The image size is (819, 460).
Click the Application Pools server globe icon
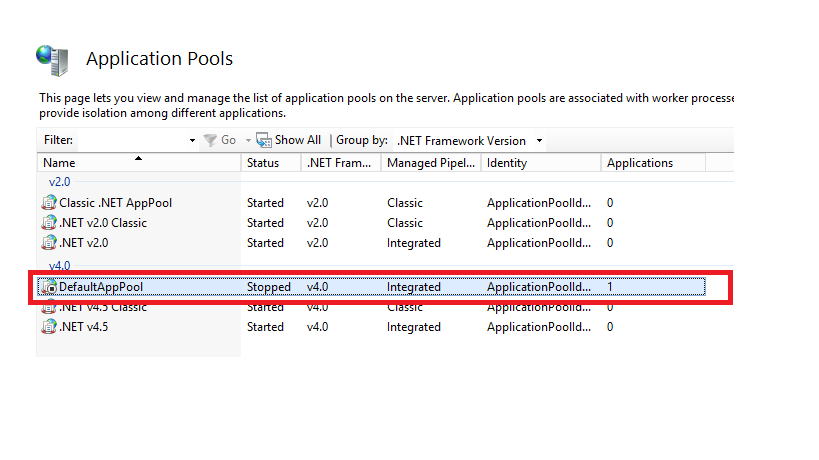pyautogui.click(x=52, y=60)
